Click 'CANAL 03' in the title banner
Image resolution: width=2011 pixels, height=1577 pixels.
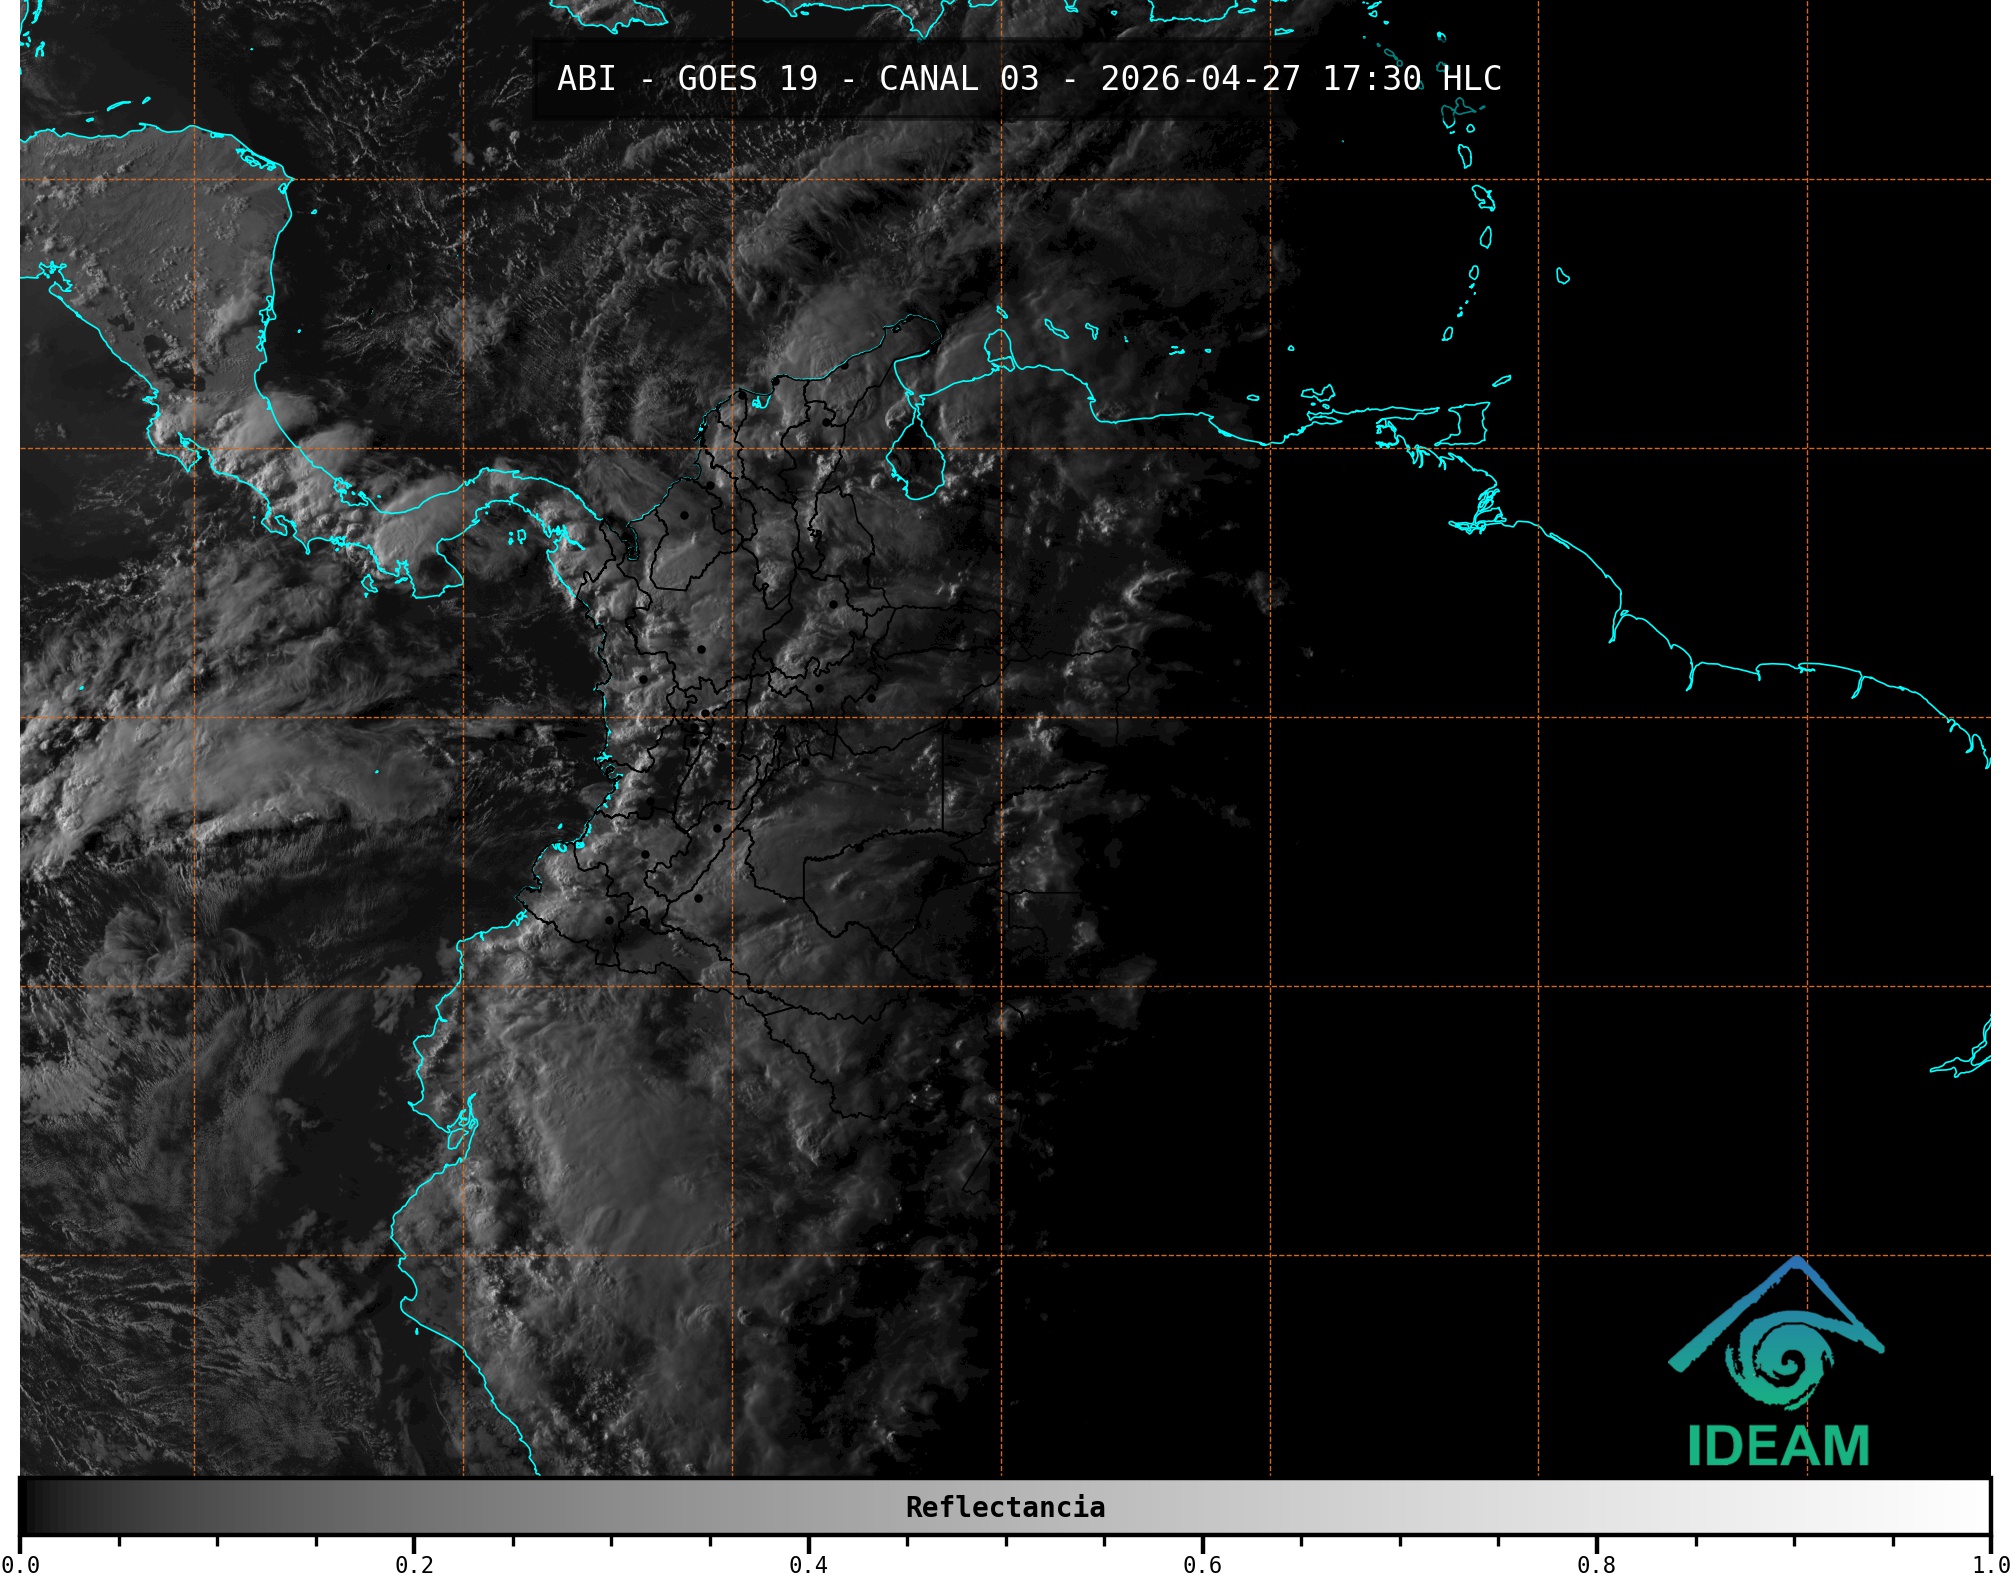pyautogui.click(x=958, y=79)
